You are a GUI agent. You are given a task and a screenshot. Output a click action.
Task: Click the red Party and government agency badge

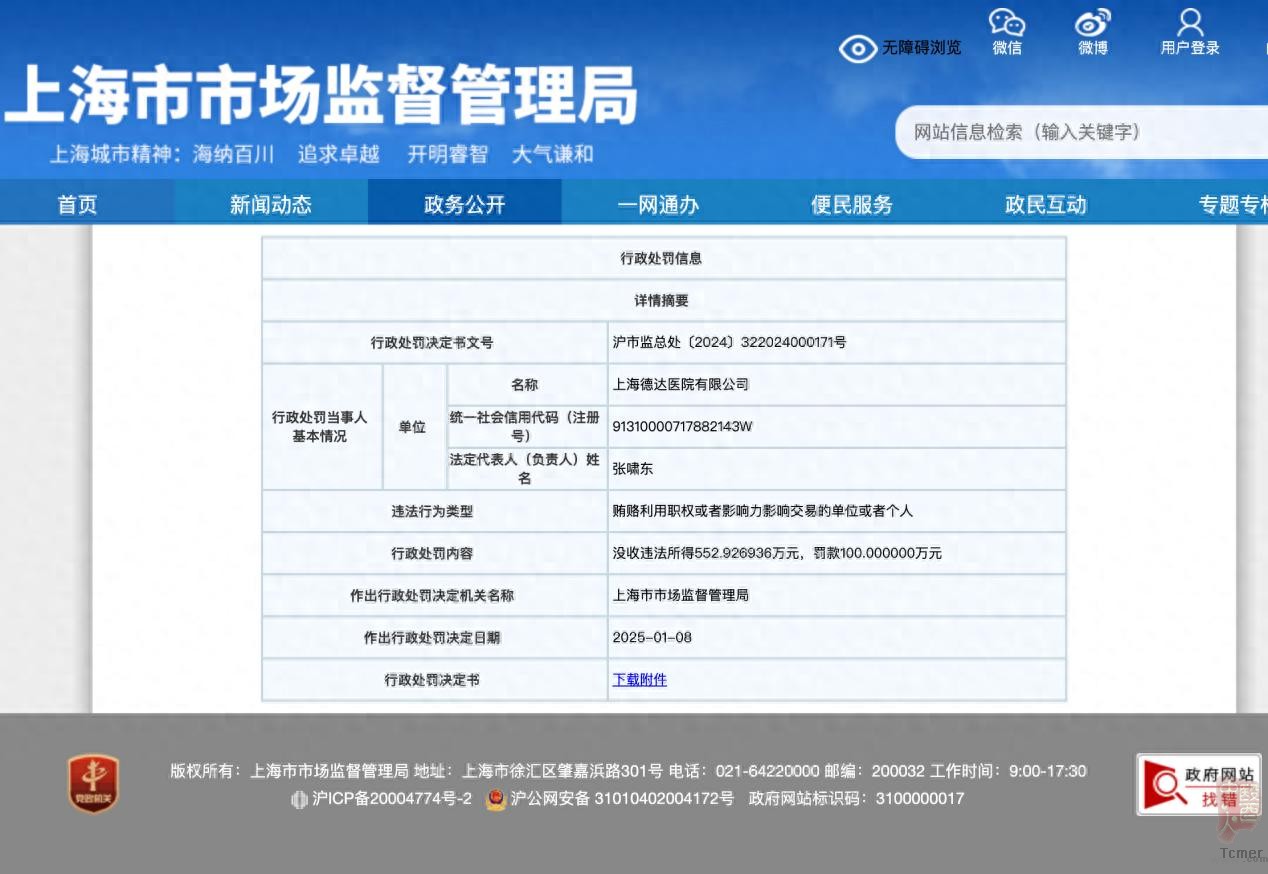click(x=93, y=783)
